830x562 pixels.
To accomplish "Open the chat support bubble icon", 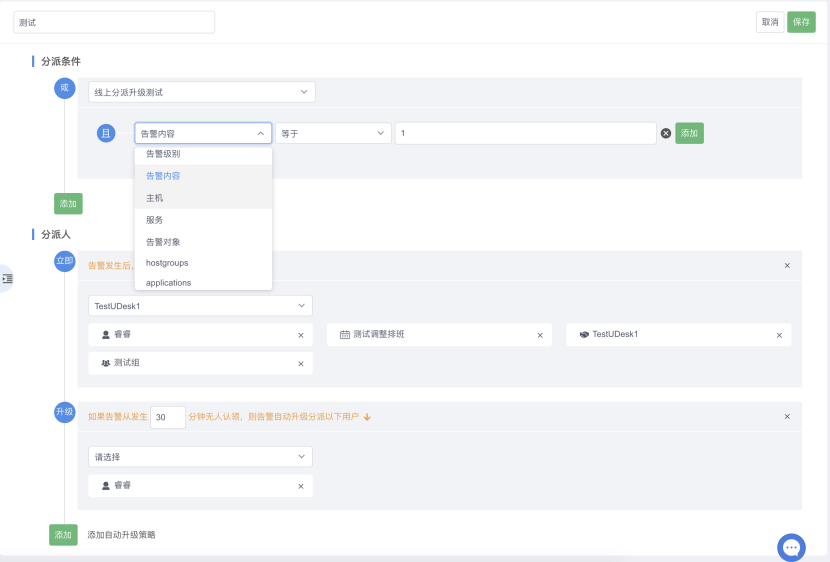I will (x=791, y=548).
